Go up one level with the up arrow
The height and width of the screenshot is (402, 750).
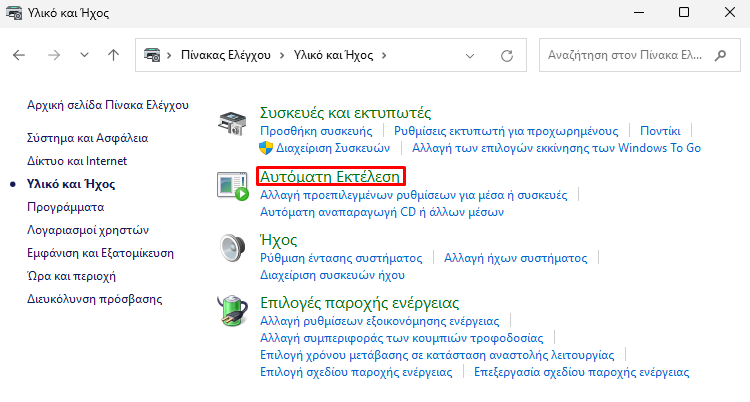[x=113, y=56]
